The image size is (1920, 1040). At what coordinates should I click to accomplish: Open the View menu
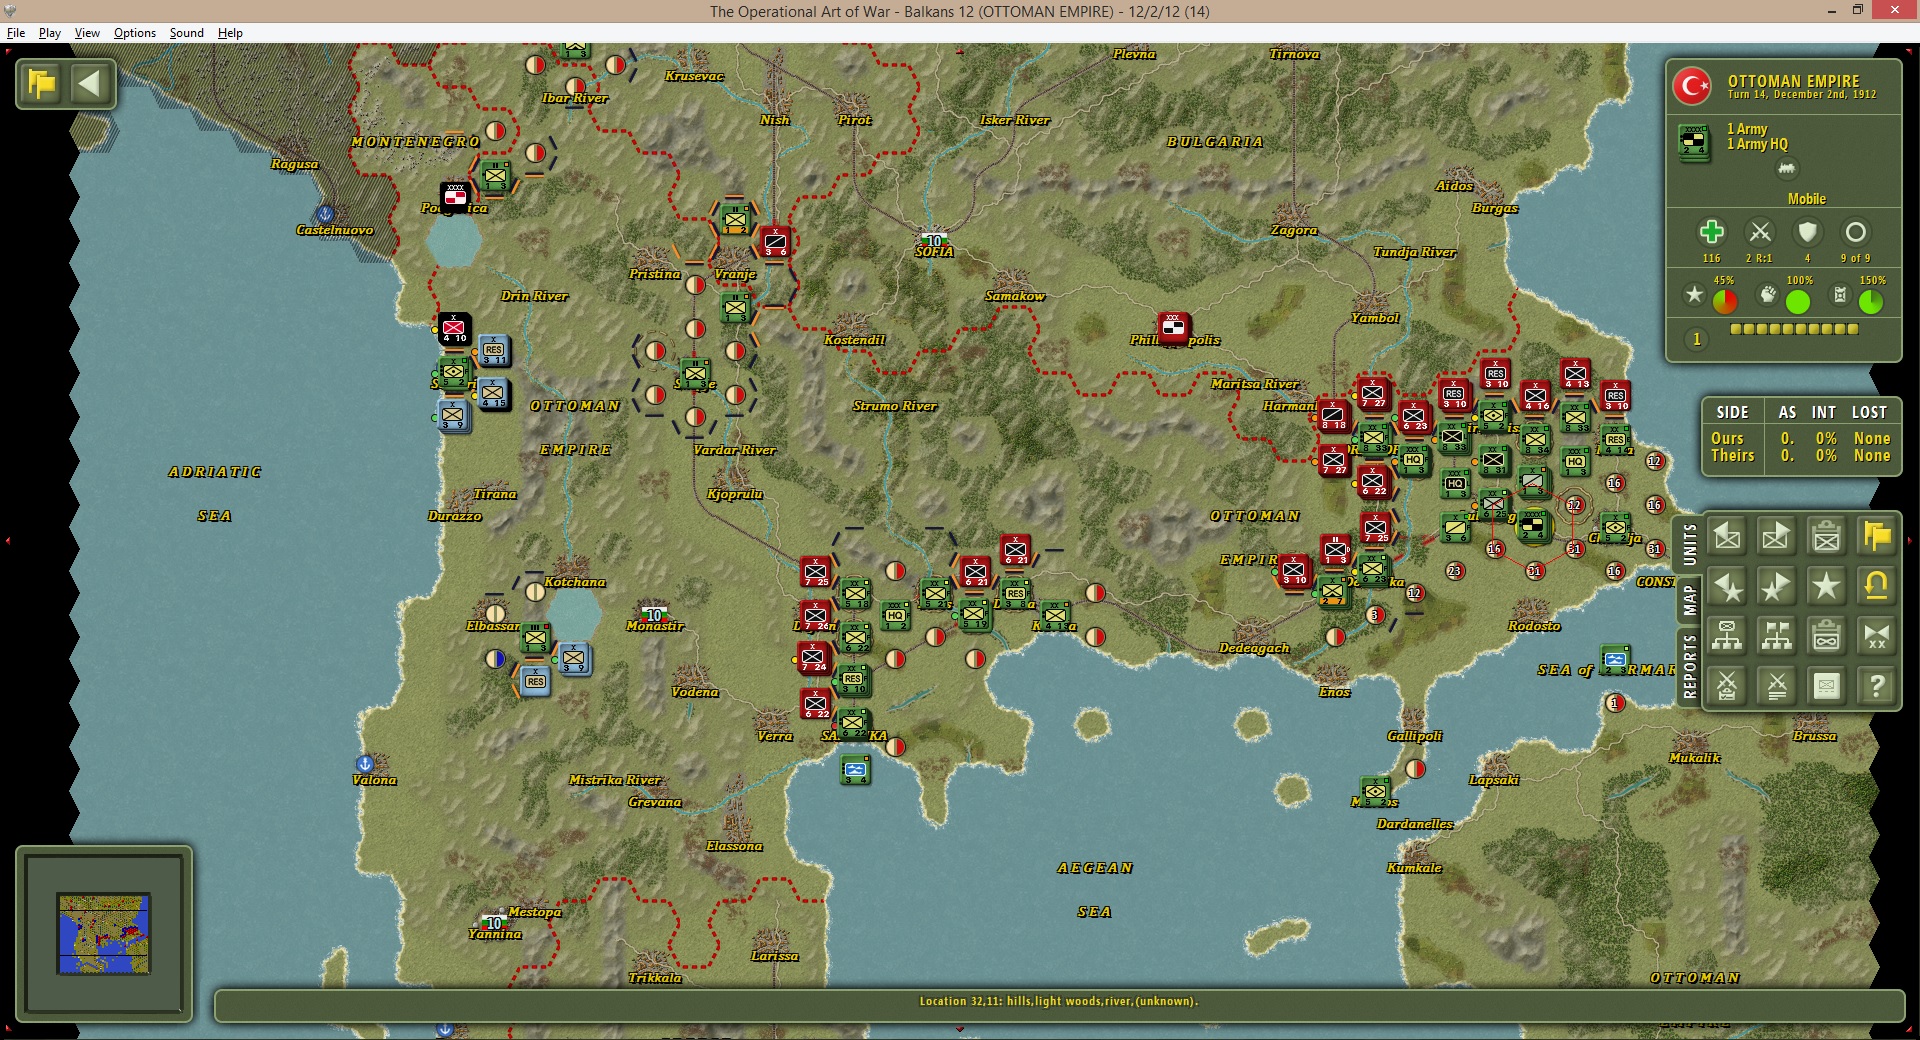(x=87, y=33)
